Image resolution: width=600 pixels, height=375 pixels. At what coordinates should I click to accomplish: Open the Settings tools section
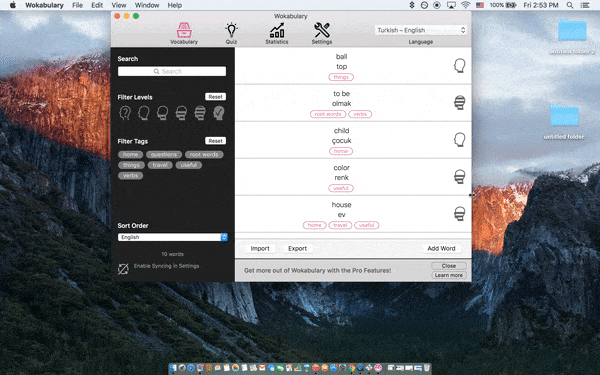(x=322, y=33)
